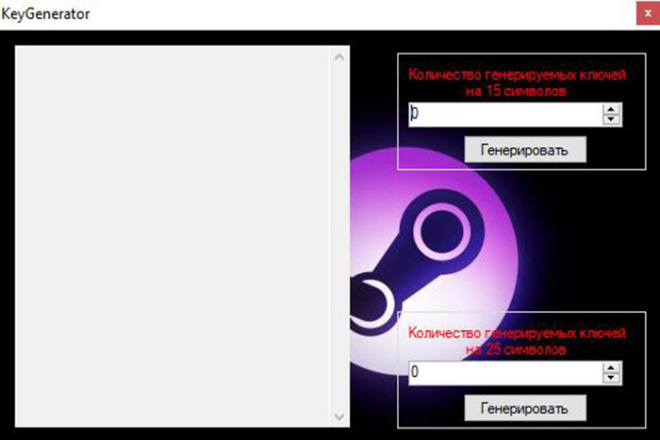660x440 pixels.
Task: Click scroll down arrow of key list
Action: (x=339, y=416)
